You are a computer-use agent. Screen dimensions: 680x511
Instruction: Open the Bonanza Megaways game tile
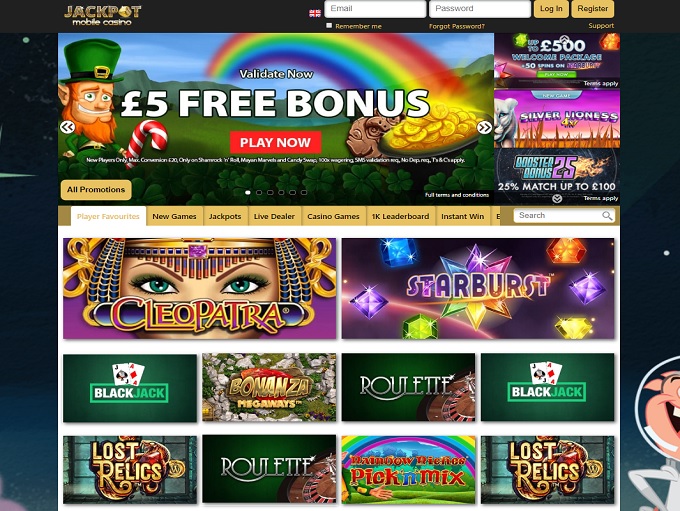269,387
